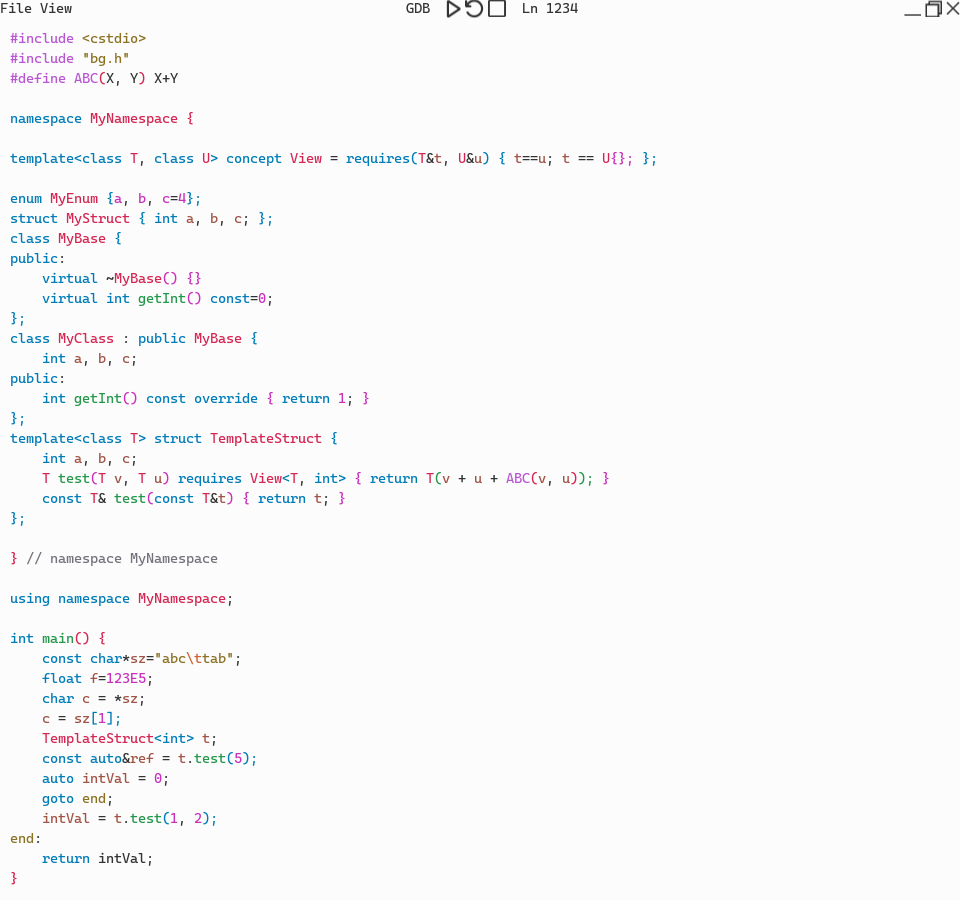Place cursor on the #include <cstdio> line
The width and height of the screenshot is (960, 900).
(x=78, y=38)
